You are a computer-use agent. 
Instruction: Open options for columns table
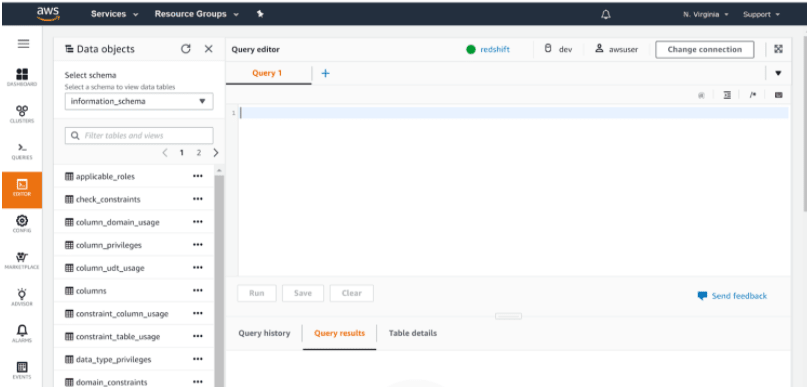point(198,290)
